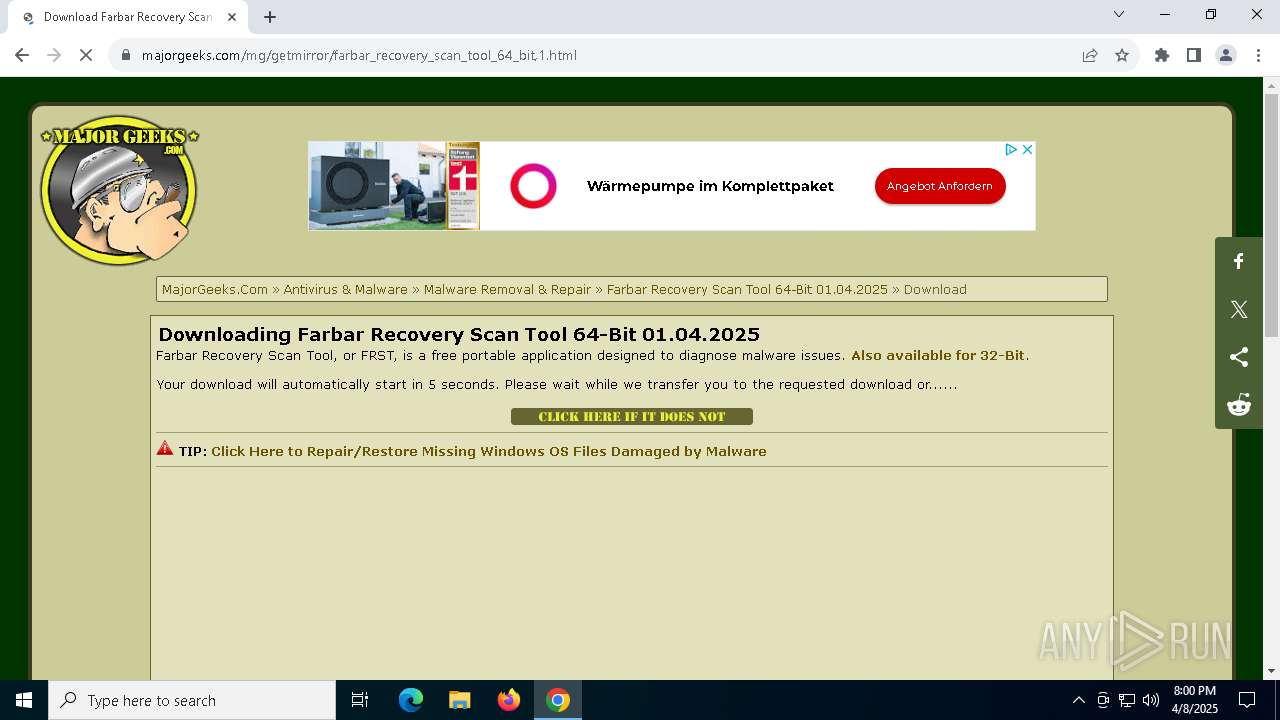The width and height of the screenshot is (1280, 720).
Task: Click the volume speaker tray icon
Action: pos(1151,700)
